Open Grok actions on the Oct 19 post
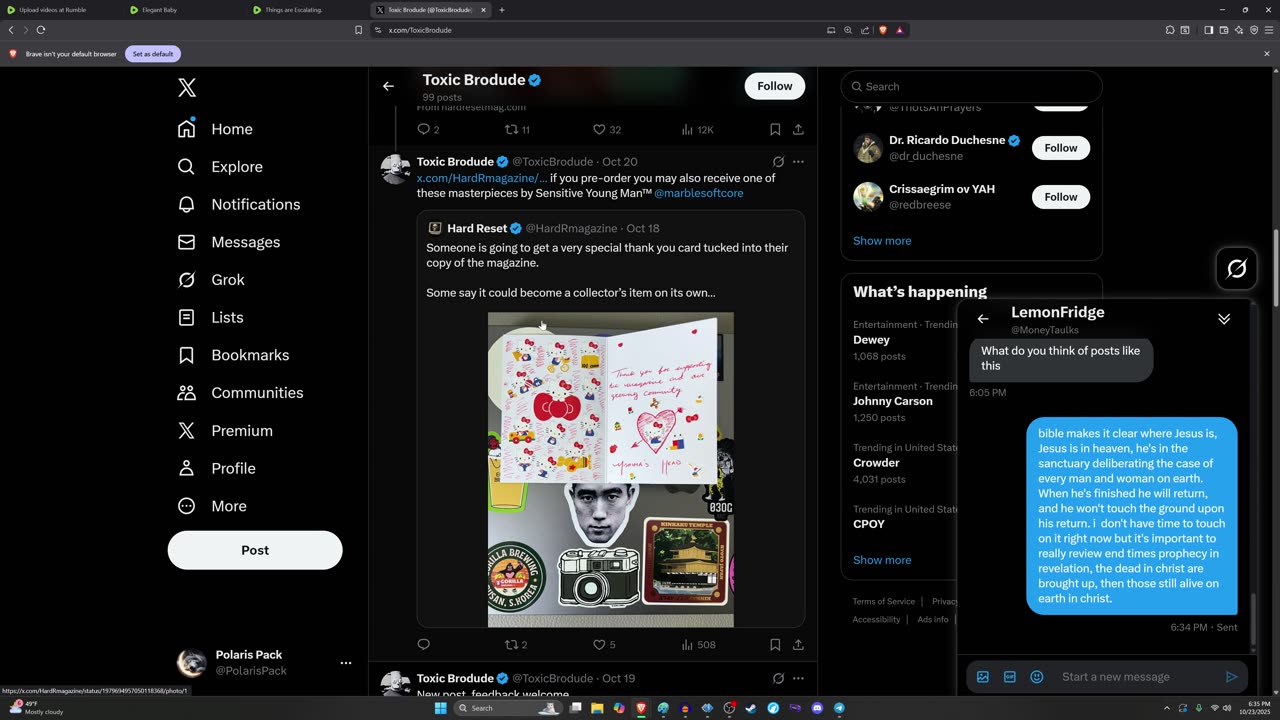This screenshot has width=1280, height=720. tap(778, 678)
